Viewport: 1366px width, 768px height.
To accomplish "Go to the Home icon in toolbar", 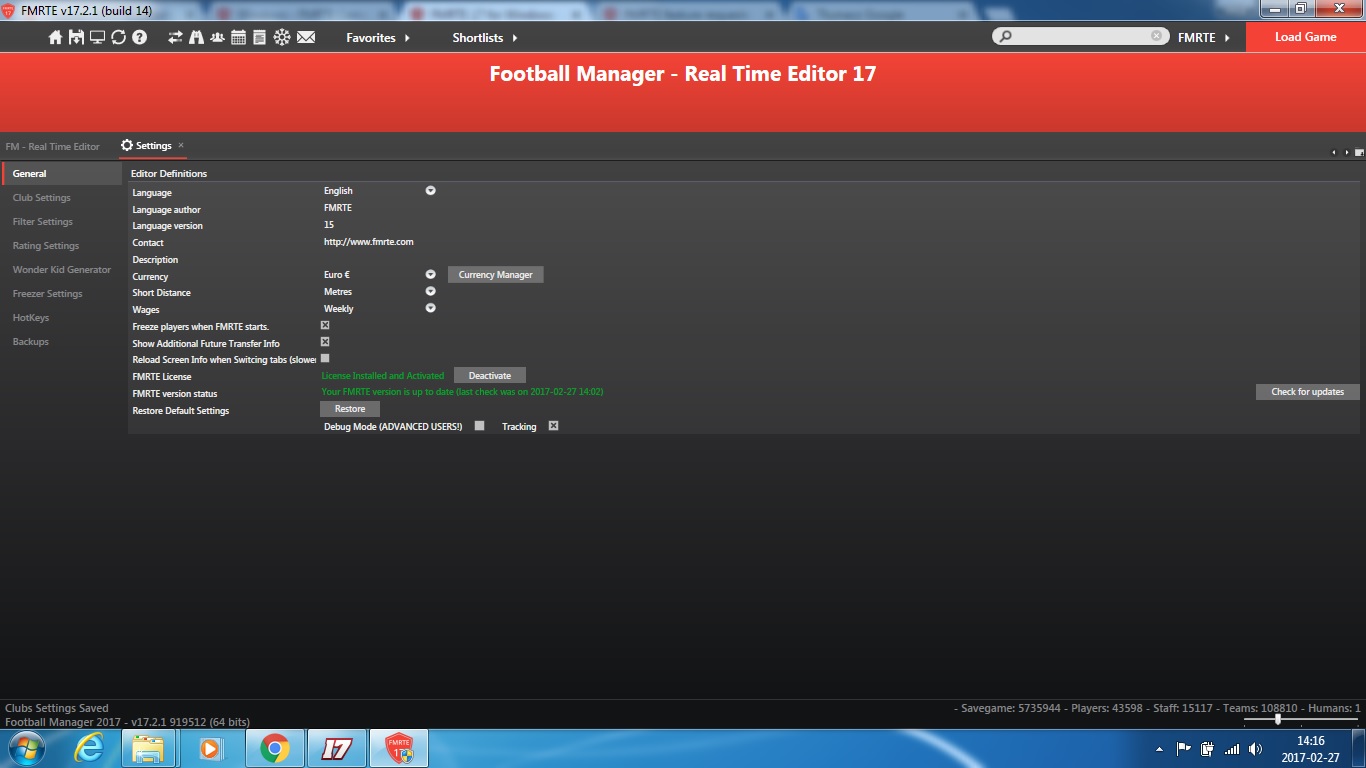I will pyautogui.click(x=56, y=37).
